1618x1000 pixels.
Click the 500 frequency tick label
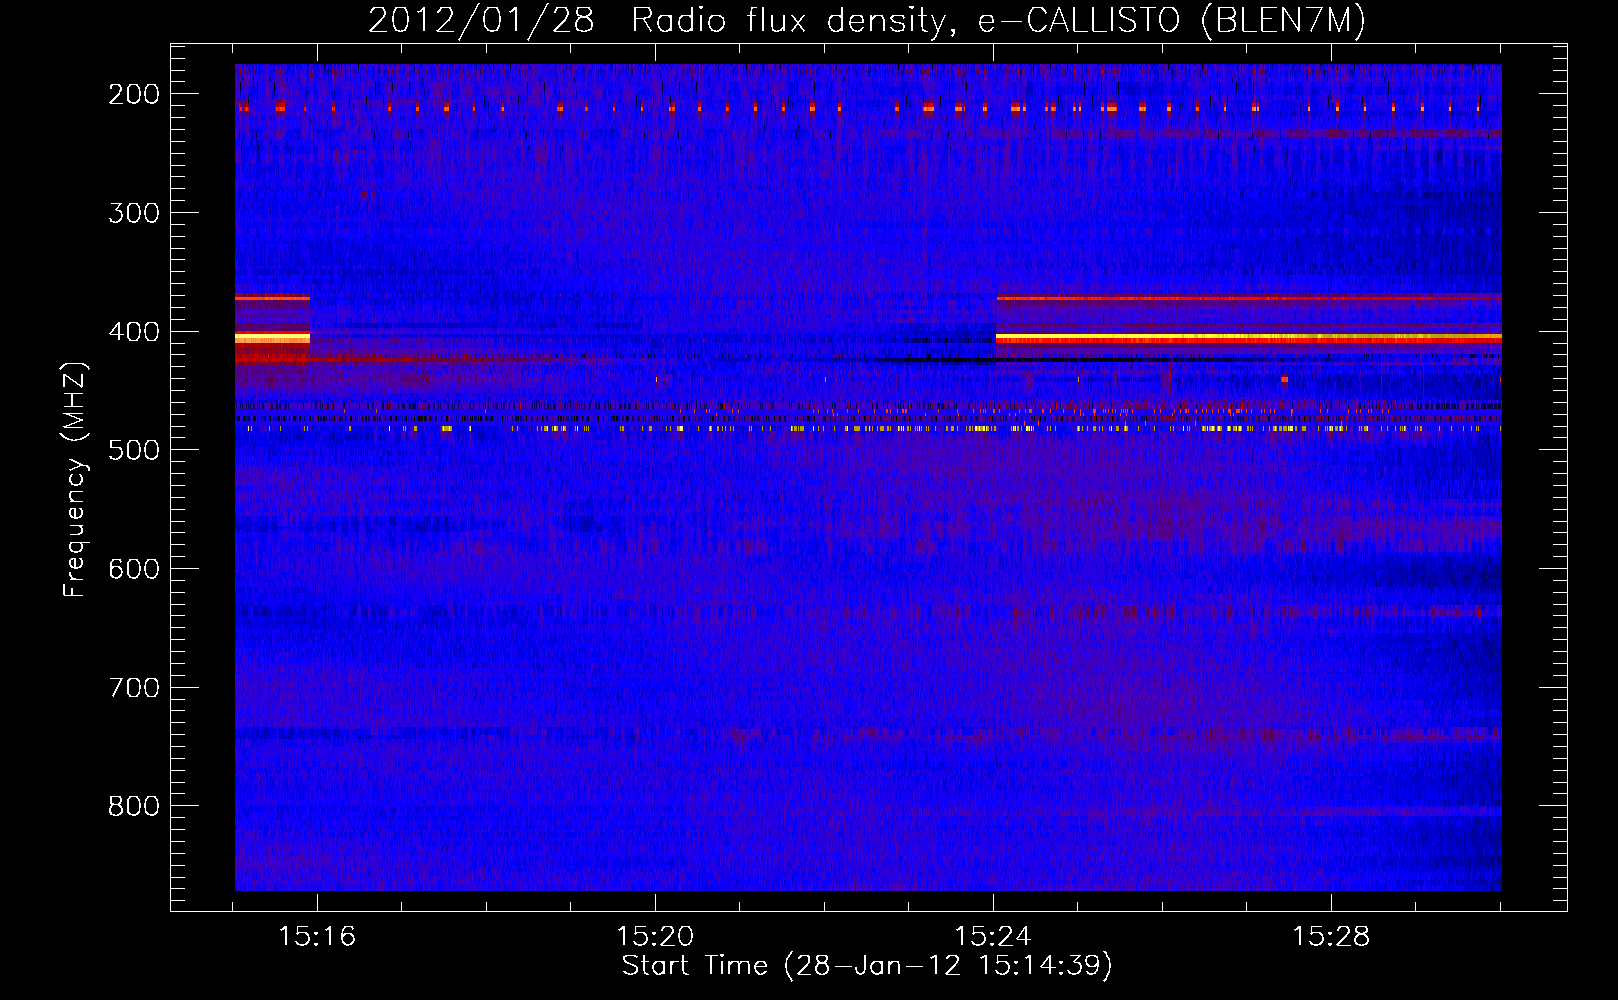point(134,450)
